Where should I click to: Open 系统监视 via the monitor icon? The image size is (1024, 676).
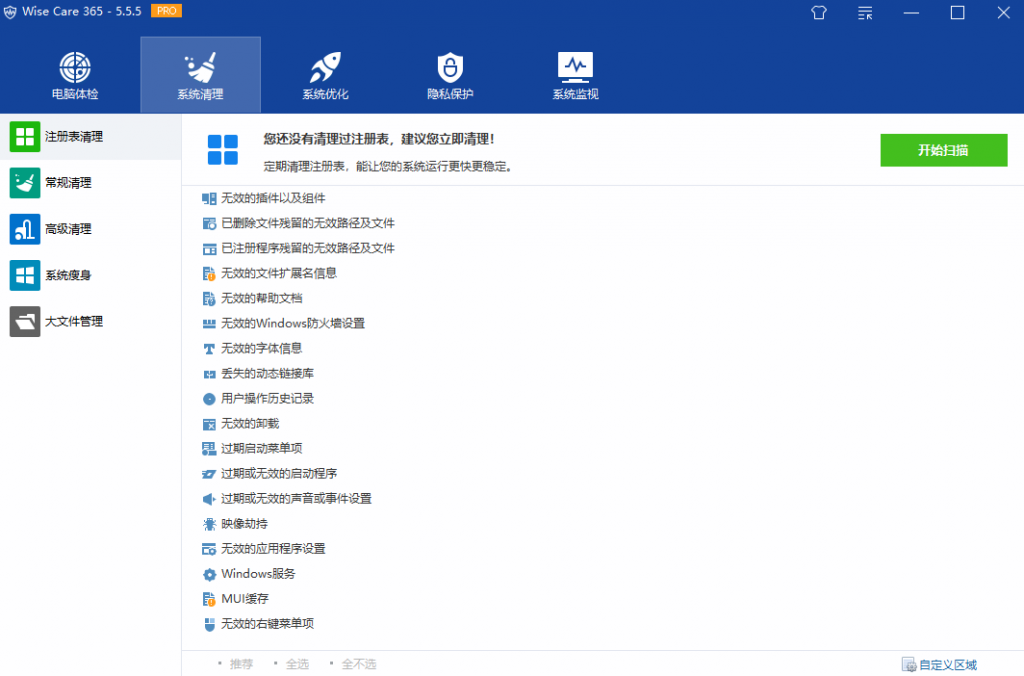[574, 74]
